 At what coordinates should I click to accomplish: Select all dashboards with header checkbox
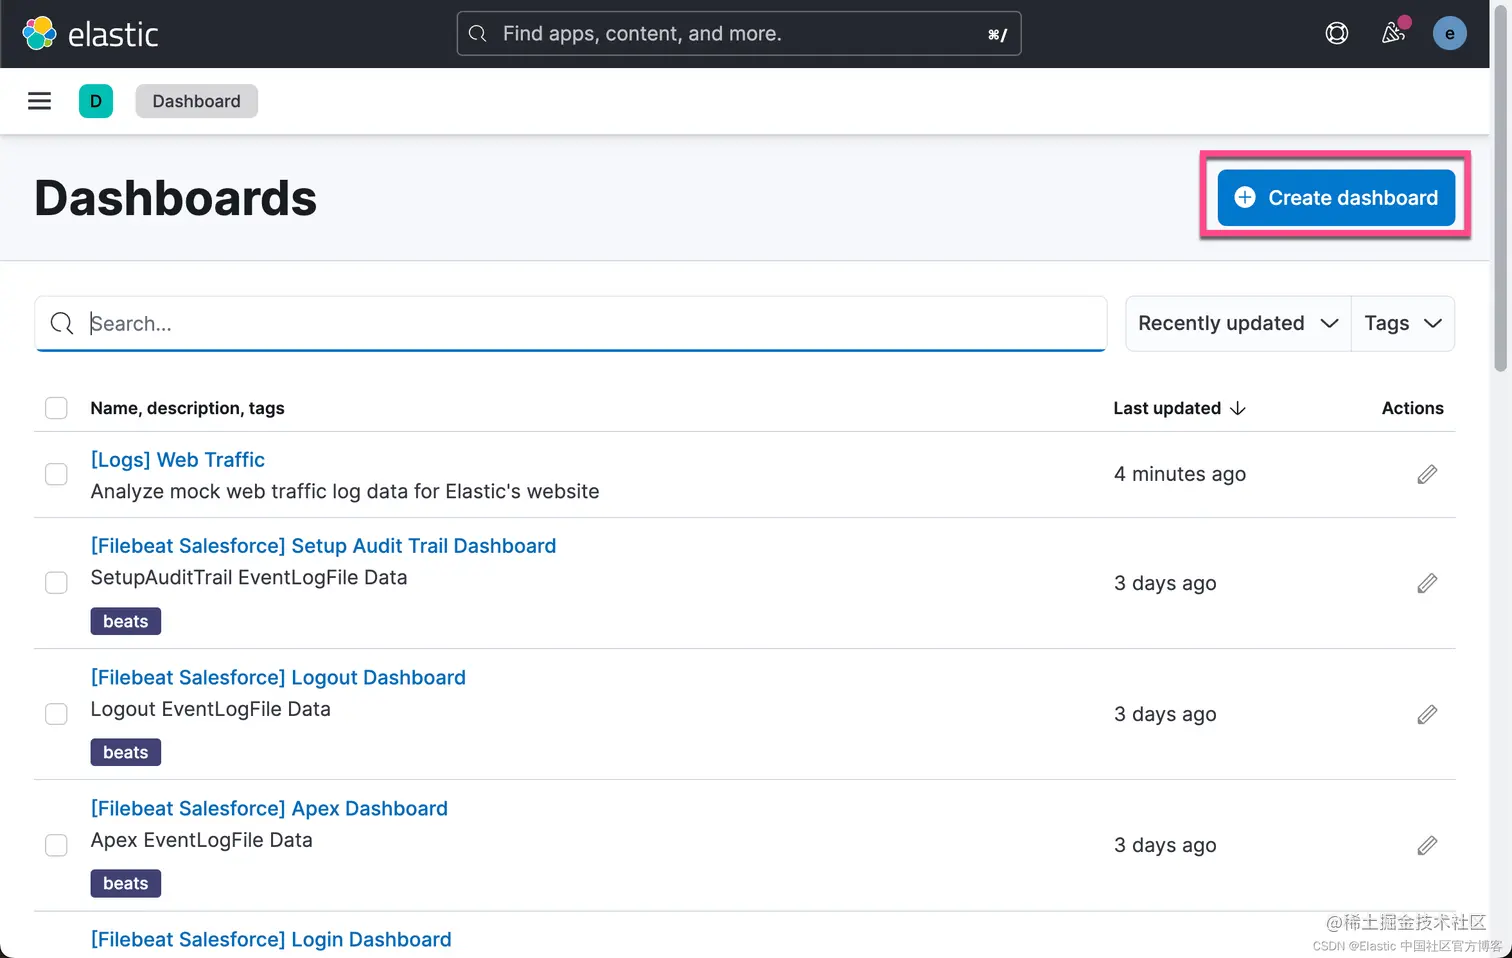point(56,408)
